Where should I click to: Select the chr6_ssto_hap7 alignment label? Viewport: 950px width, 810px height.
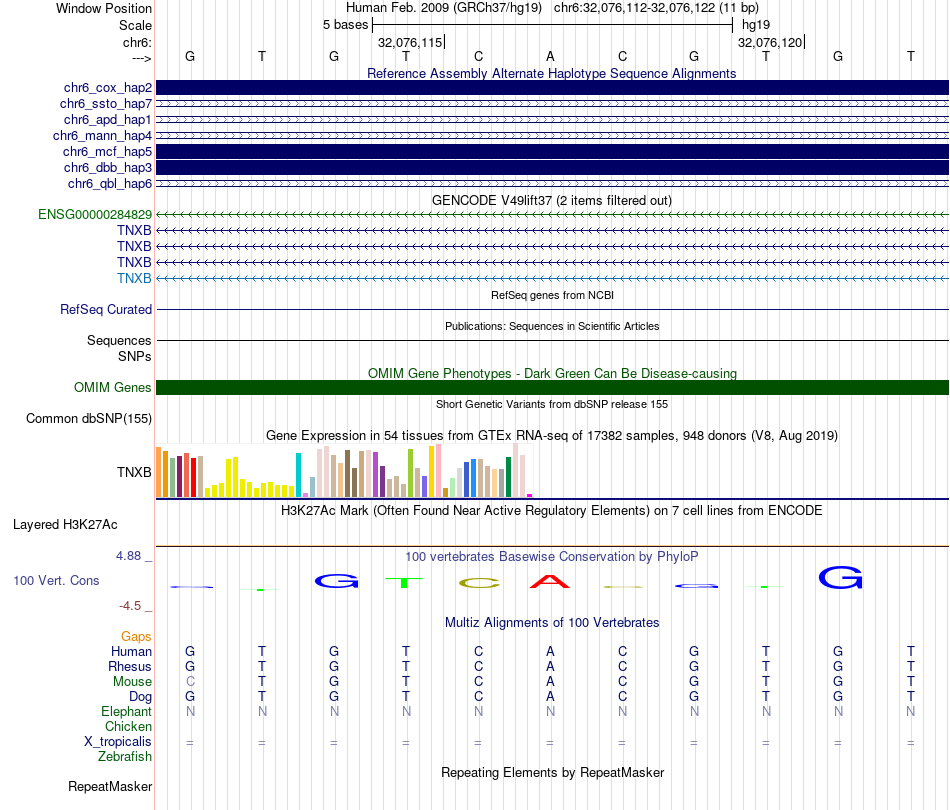[x=105, y=104]
